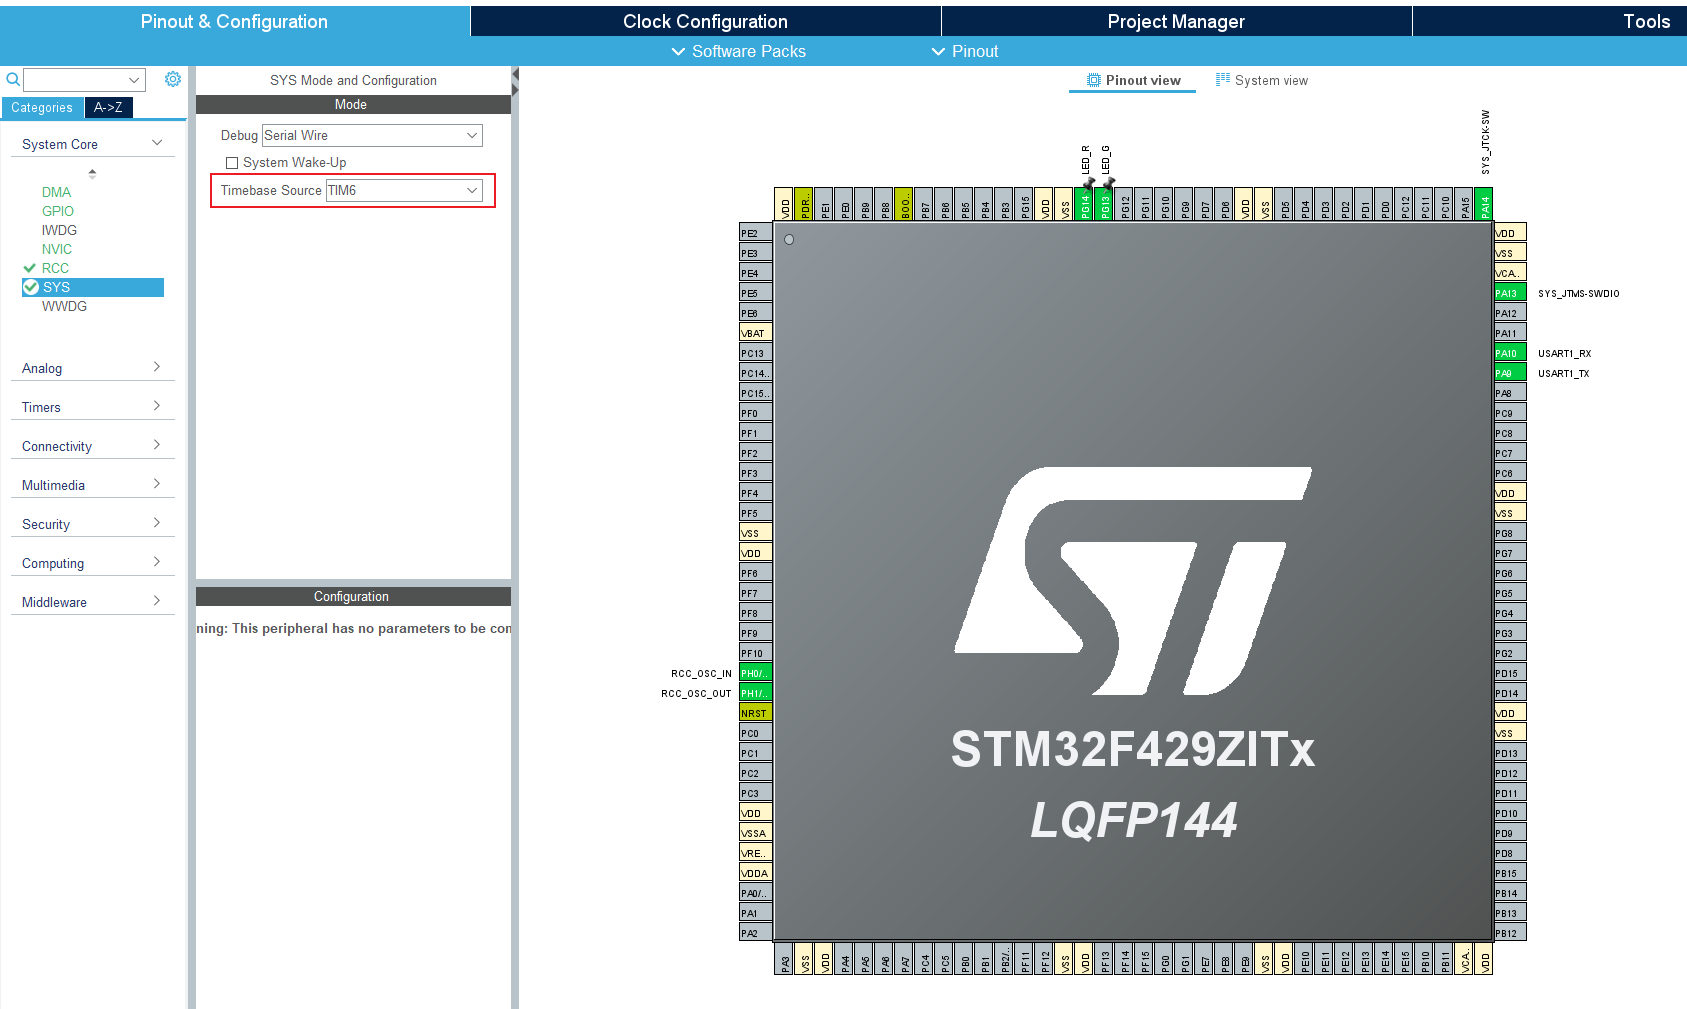This screenshot has height=1009, width=1687.
Task: Click the System view grid icon
Action: 1223,79
